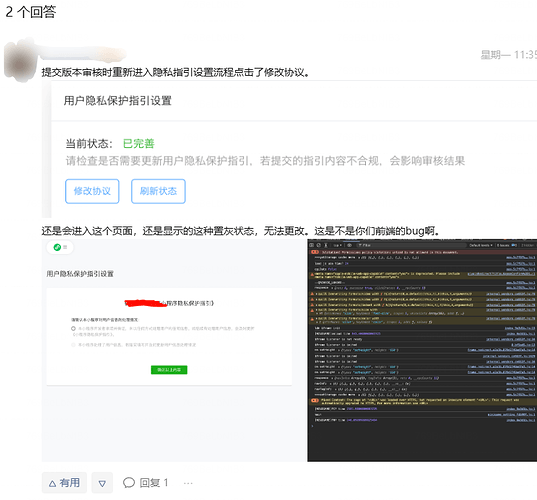Open the console screenshot thumbnail

[x=422, y=350]
